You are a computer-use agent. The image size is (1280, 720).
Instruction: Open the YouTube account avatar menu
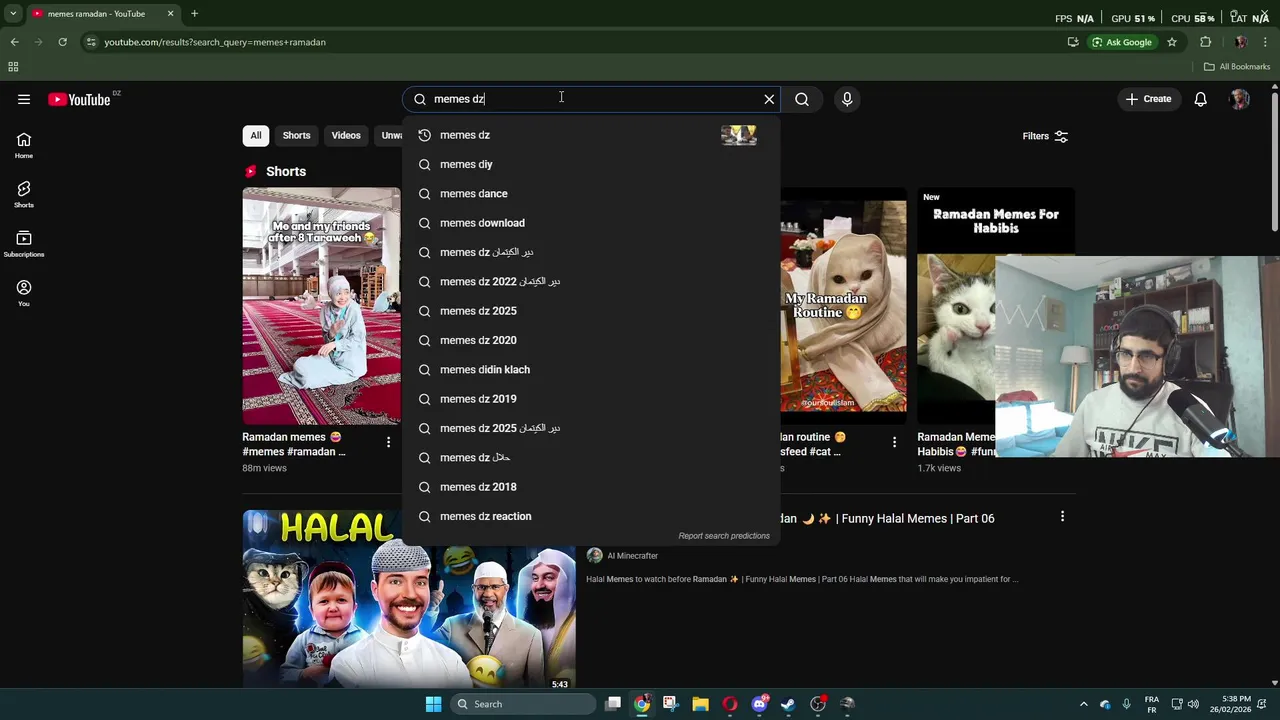pyautogui.click(x=1240, y=99)
